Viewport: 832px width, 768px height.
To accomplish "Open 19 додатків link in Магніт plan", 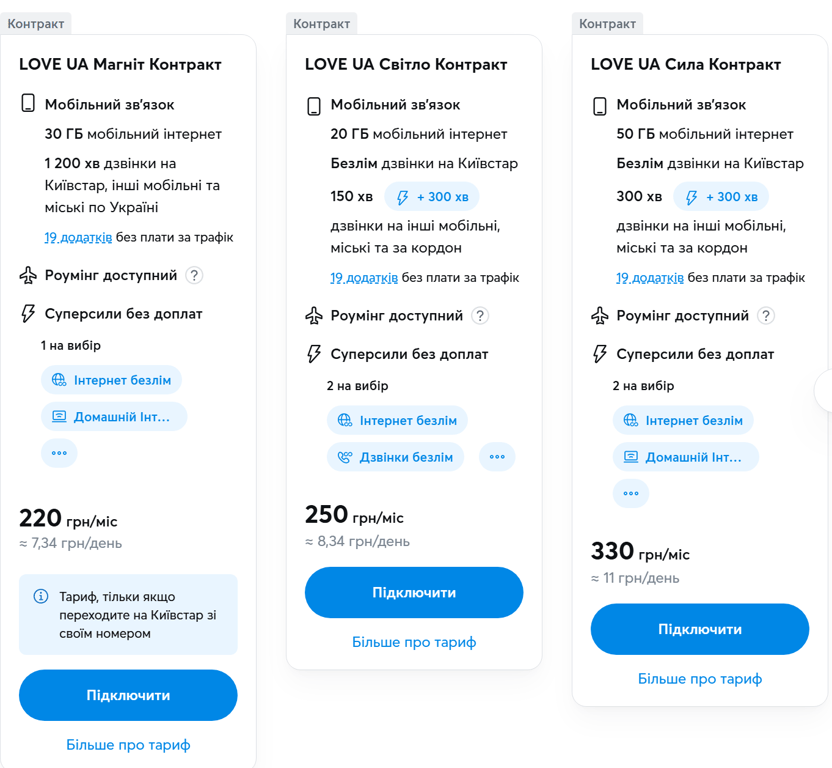I will 78,237.
